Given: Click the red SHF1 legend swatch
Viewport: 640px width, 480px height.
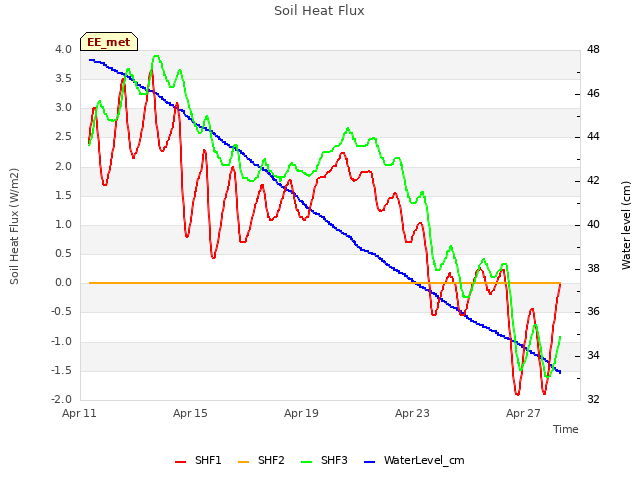Looking at the screenshot, I should [180, 462].
